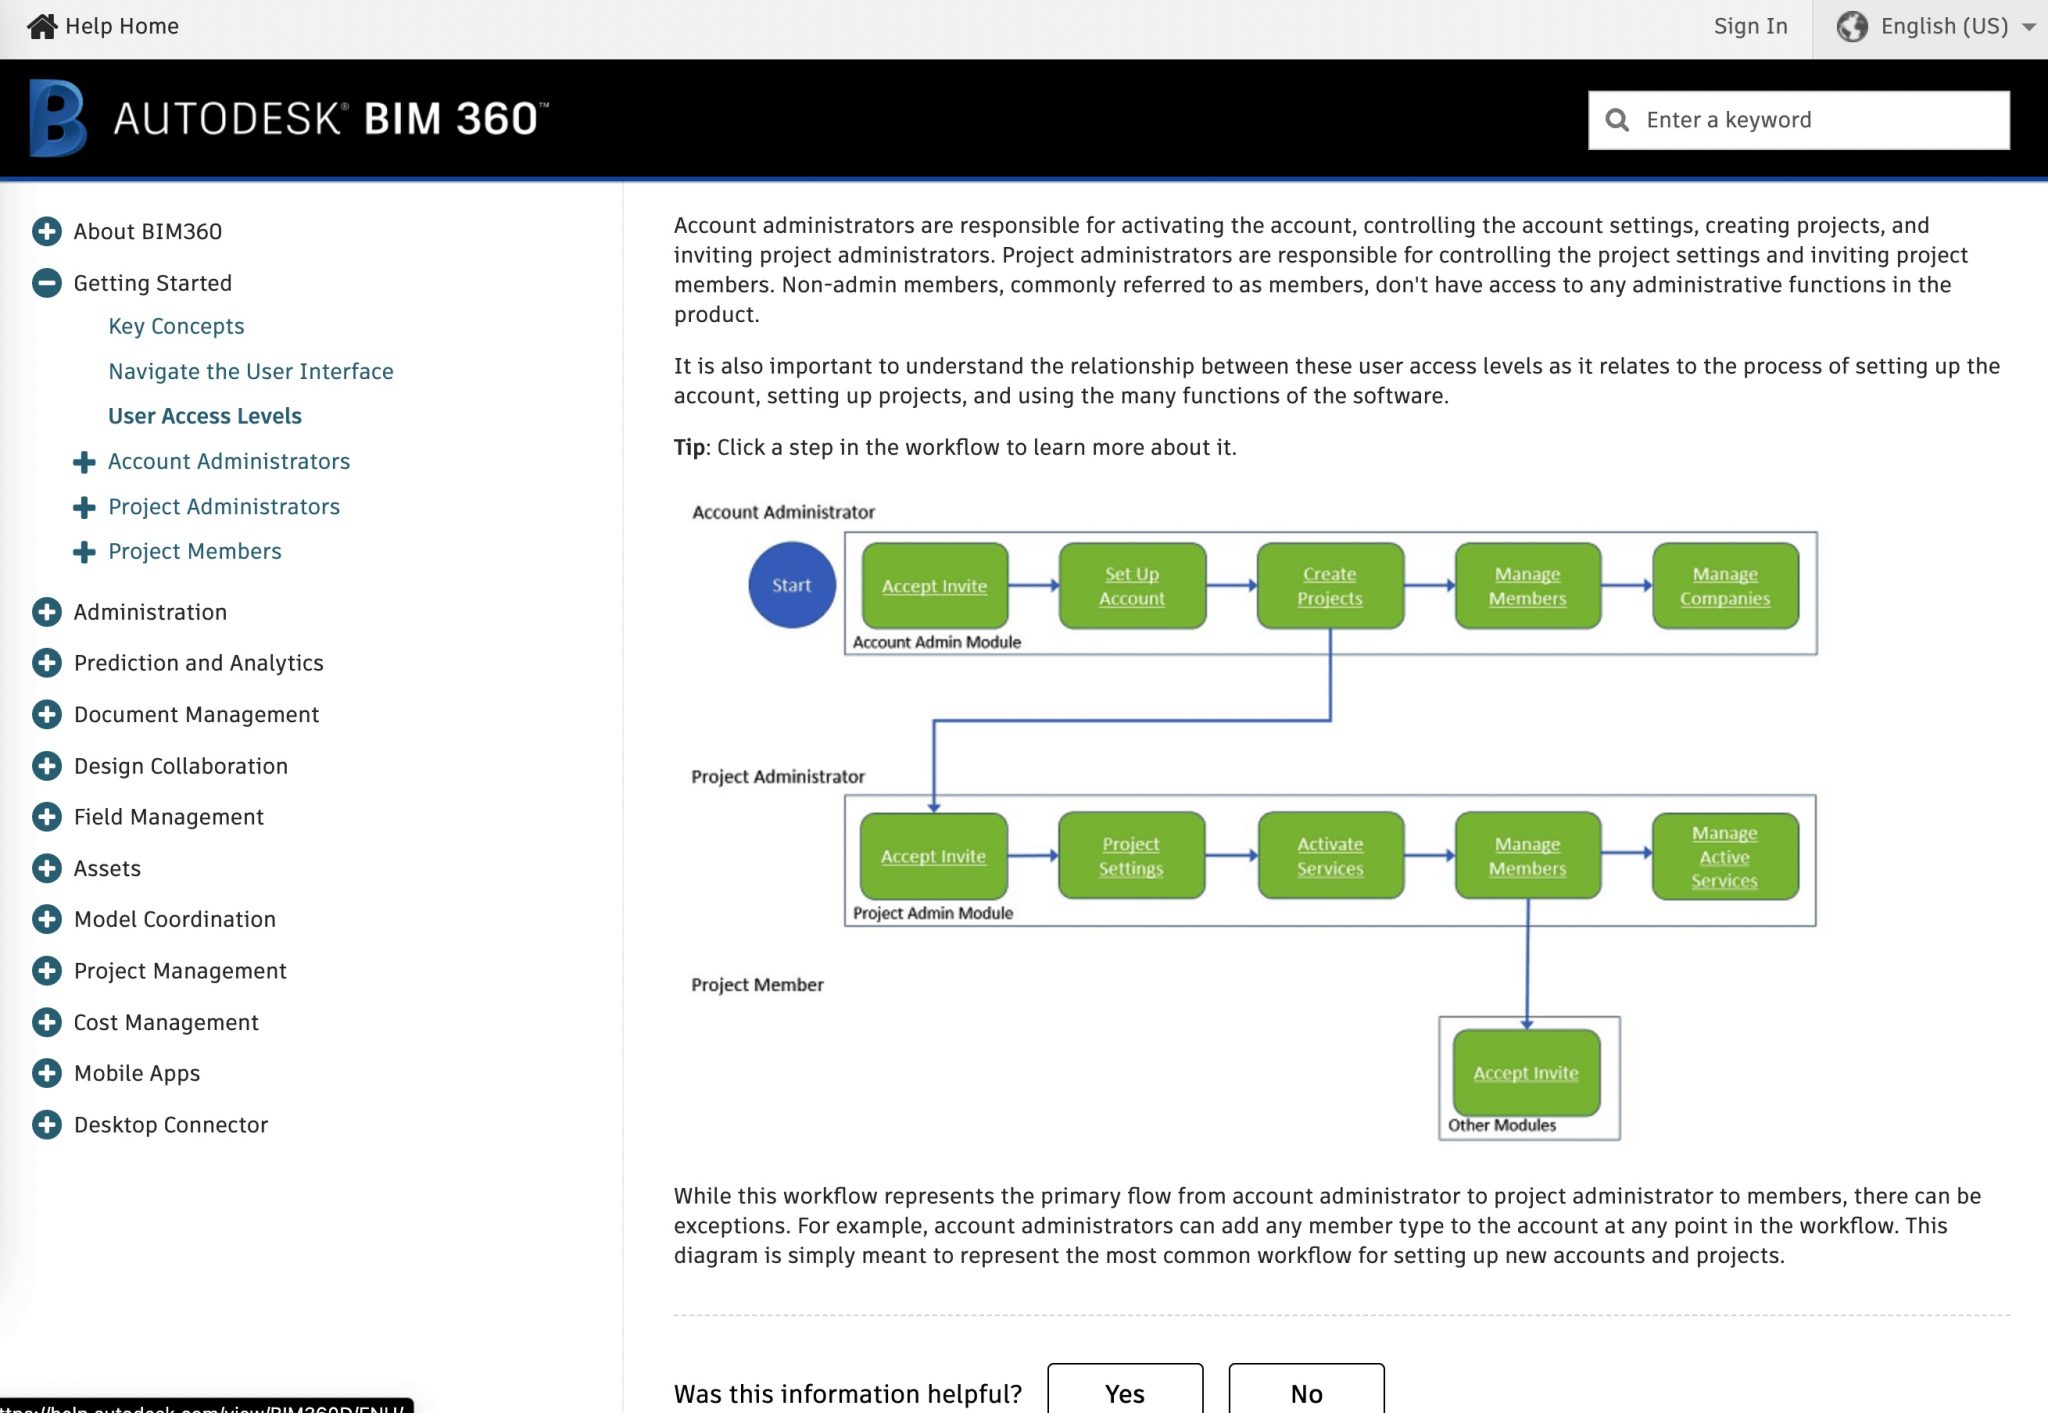Viewport: 2048px width, 1413px height.
Task: Click Project Admin's Accept Invite step
Action: (934, 856)
